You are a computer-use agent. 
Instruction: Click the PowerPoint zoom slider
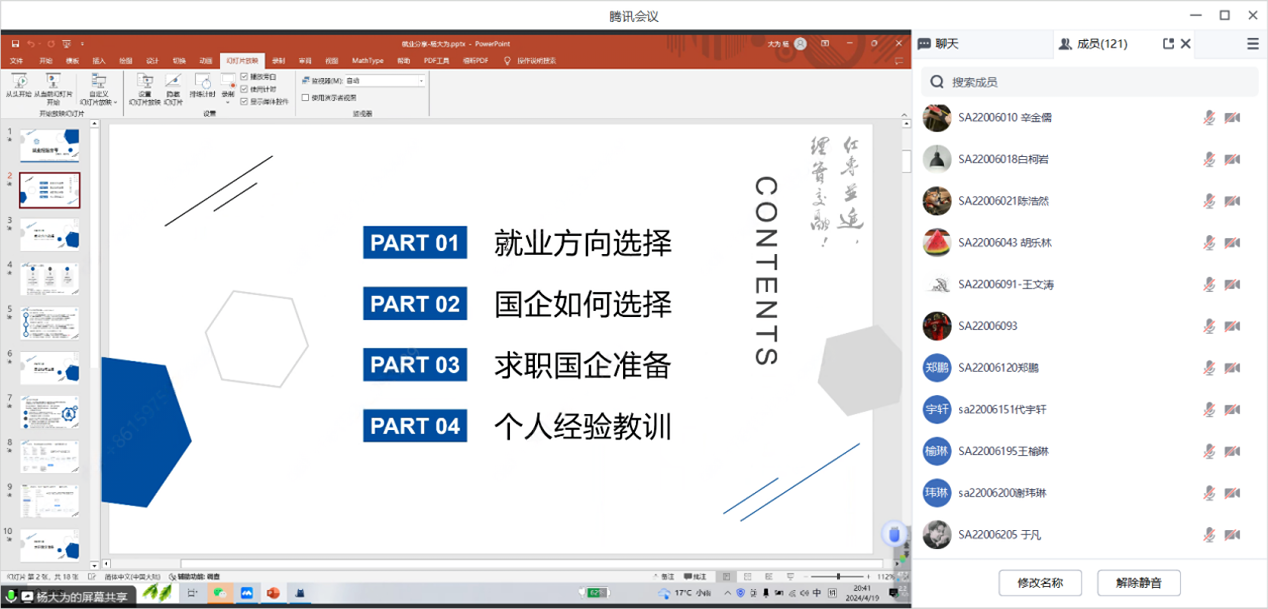click(838, 577)
